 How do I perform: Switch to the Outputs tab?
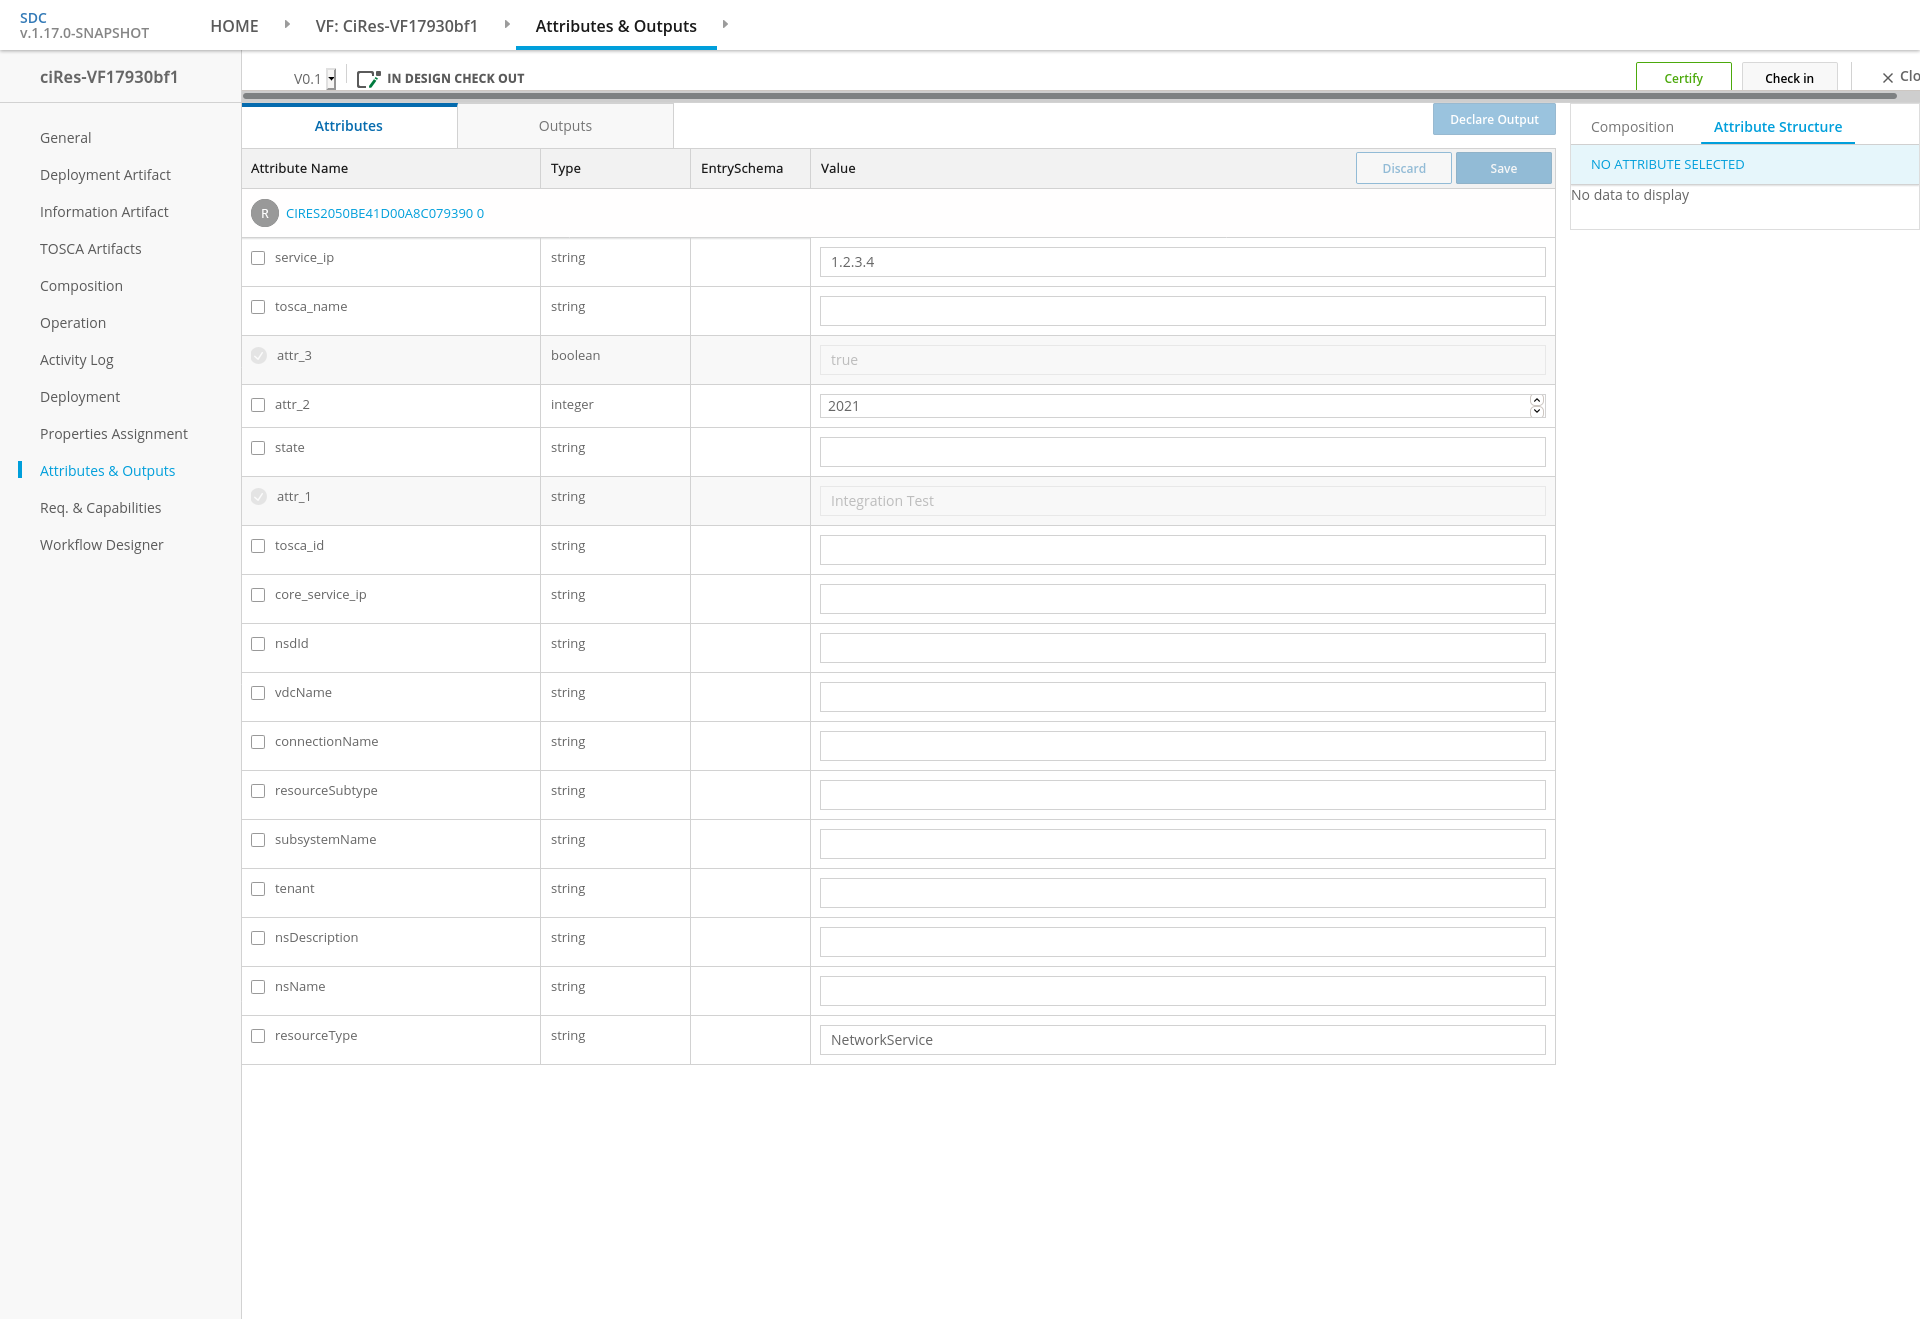pos(565,126)
